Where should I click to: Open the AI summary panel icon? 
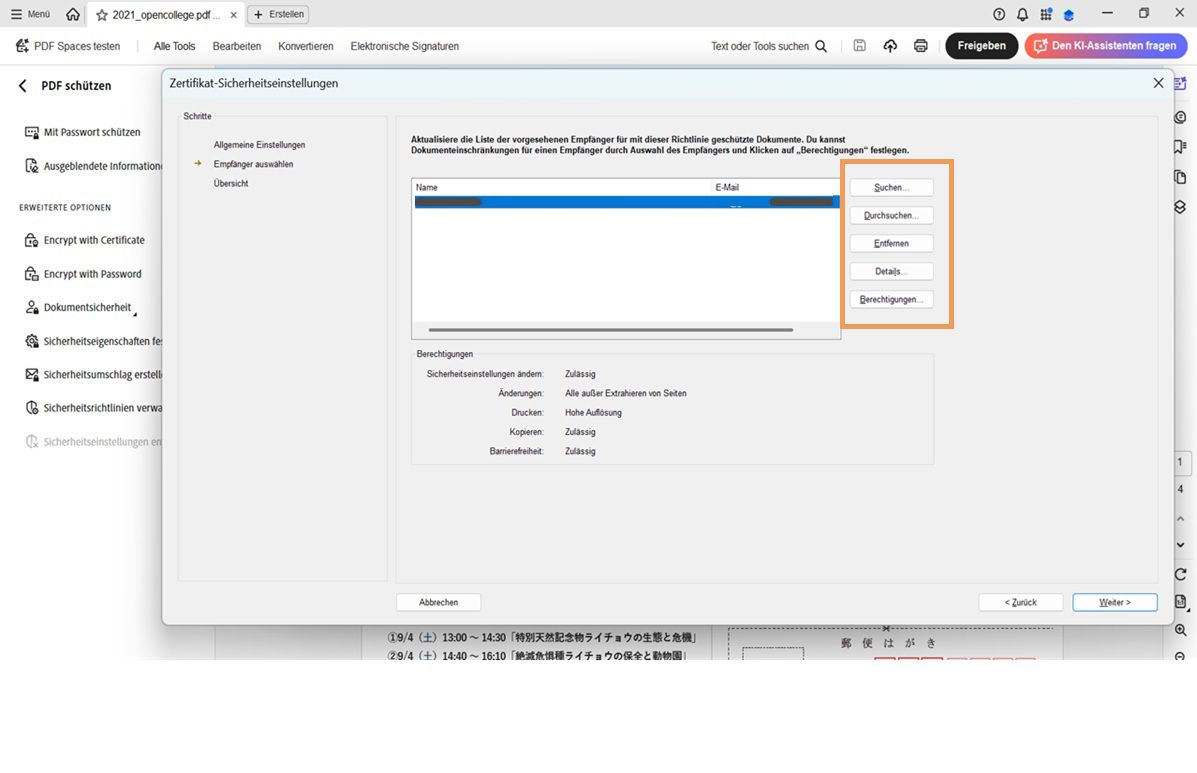coord(1180,83)
